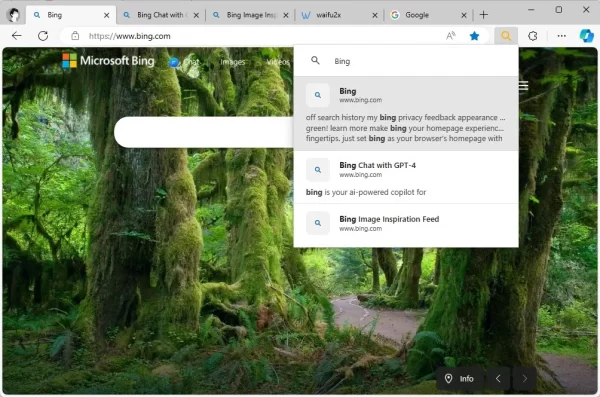
Task: Go back to the previous page
Action: click(17, 36)
